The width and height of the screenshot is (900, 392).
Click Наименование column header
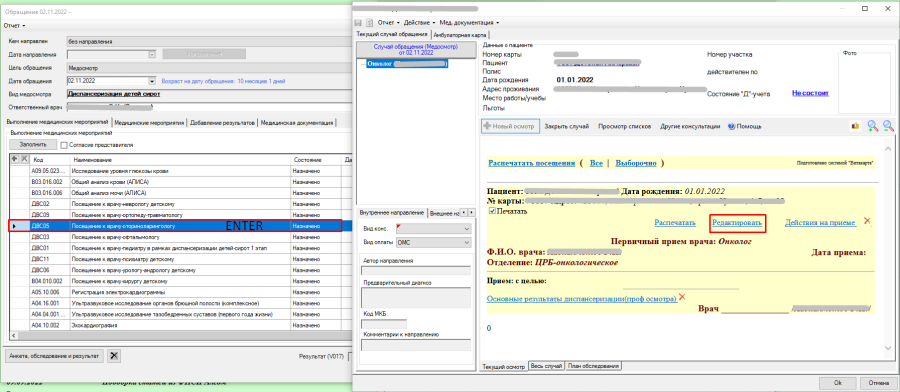click(x=180, y=159)
